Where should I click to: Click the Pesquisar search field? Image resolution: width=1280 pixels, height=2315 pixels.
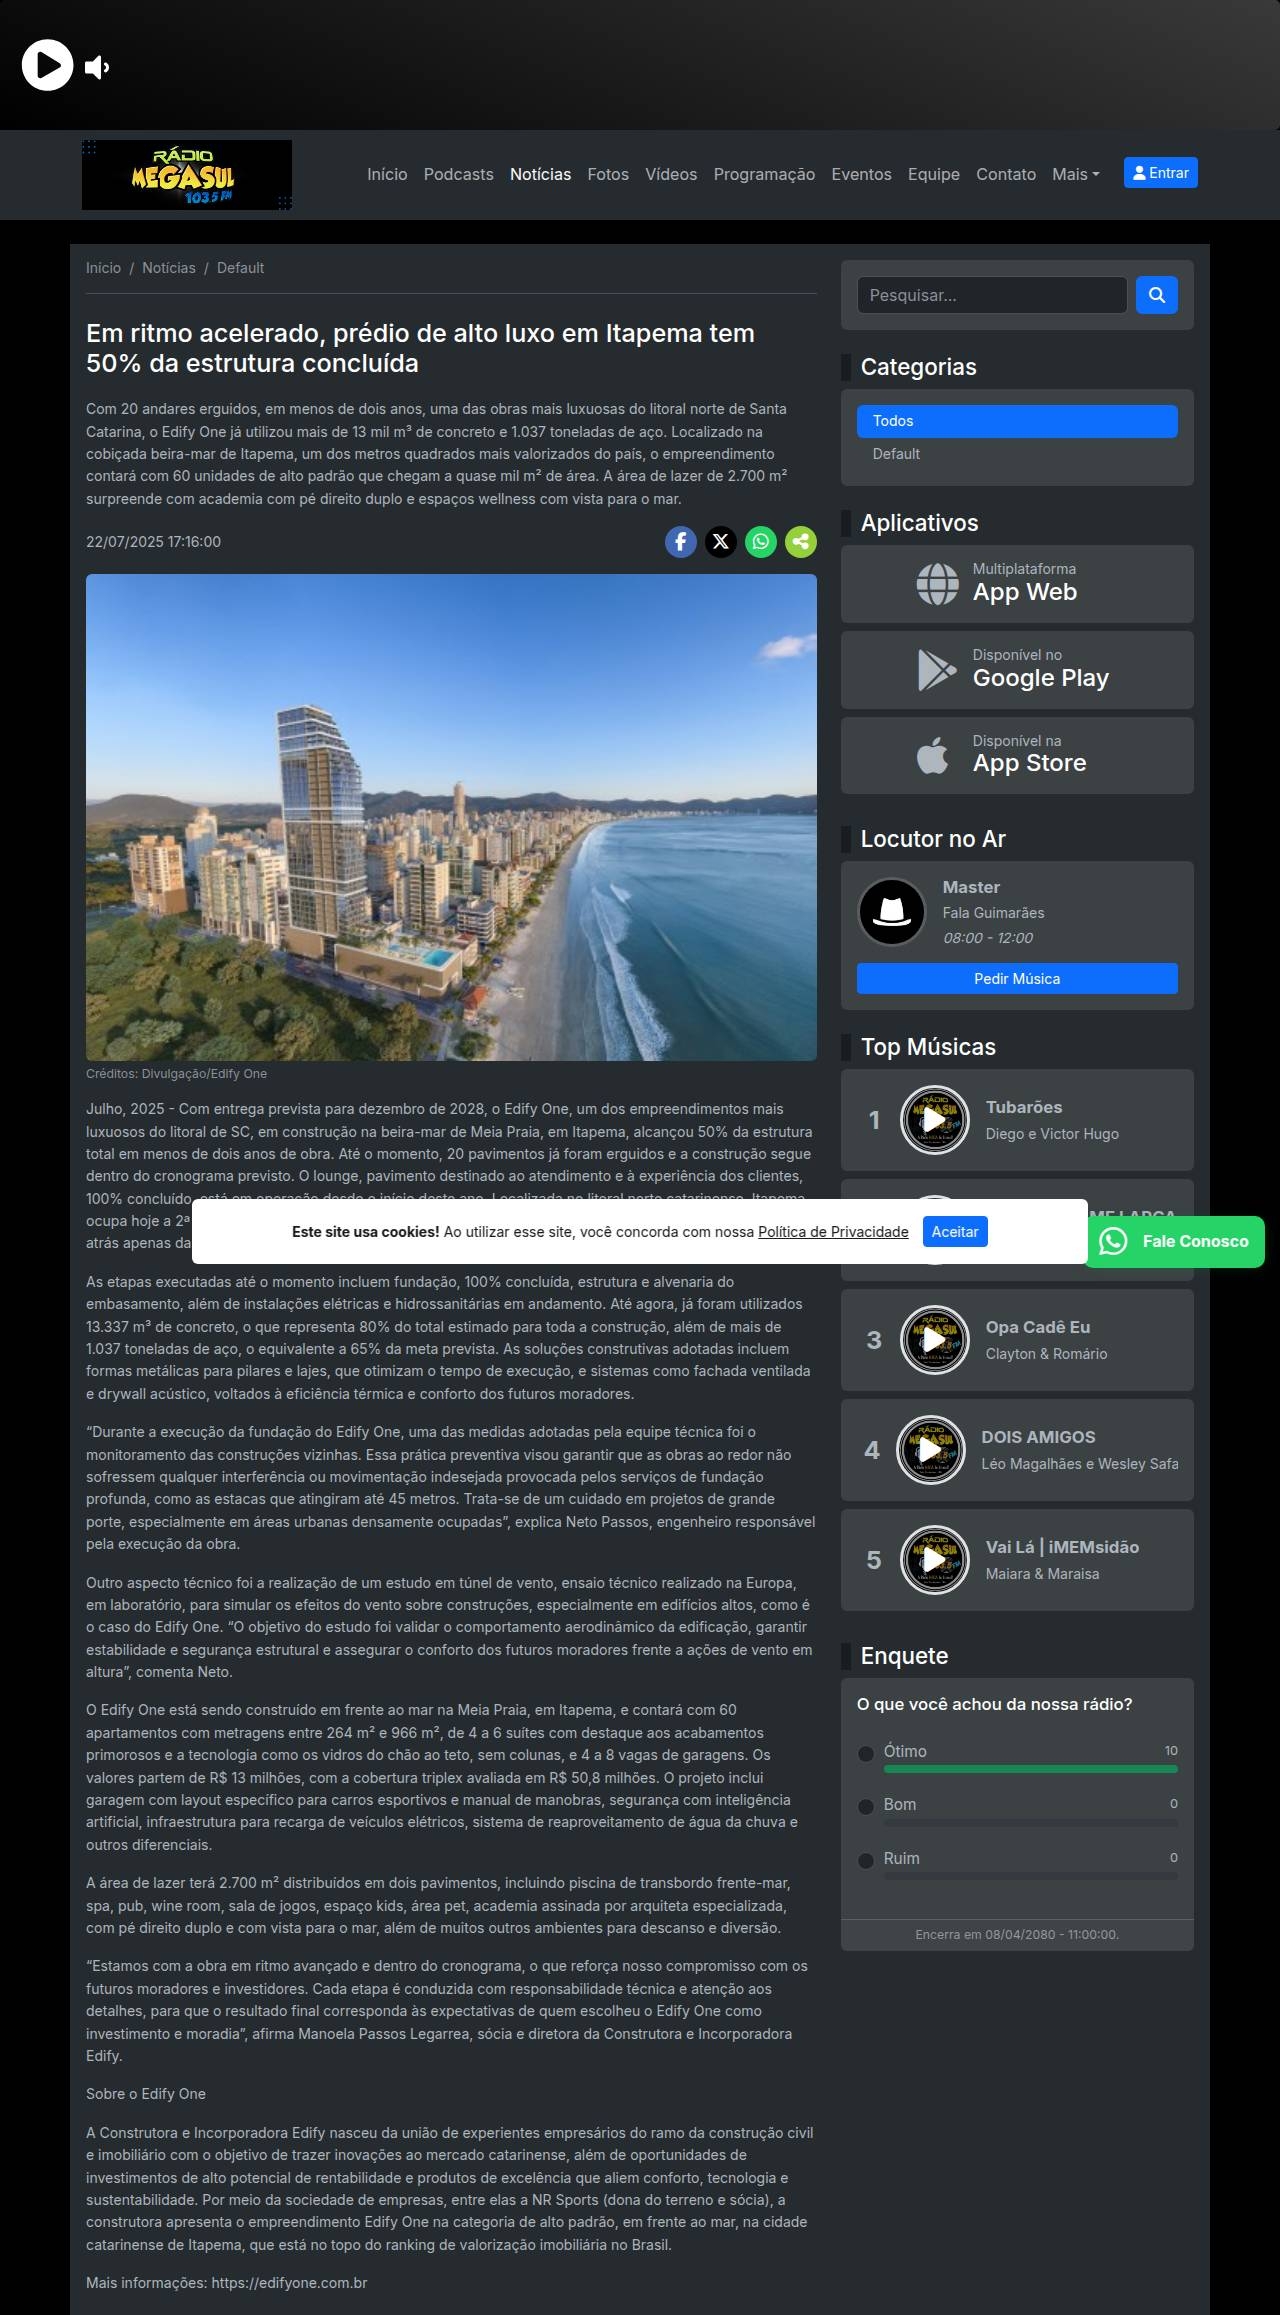click(x=991, y=295)
